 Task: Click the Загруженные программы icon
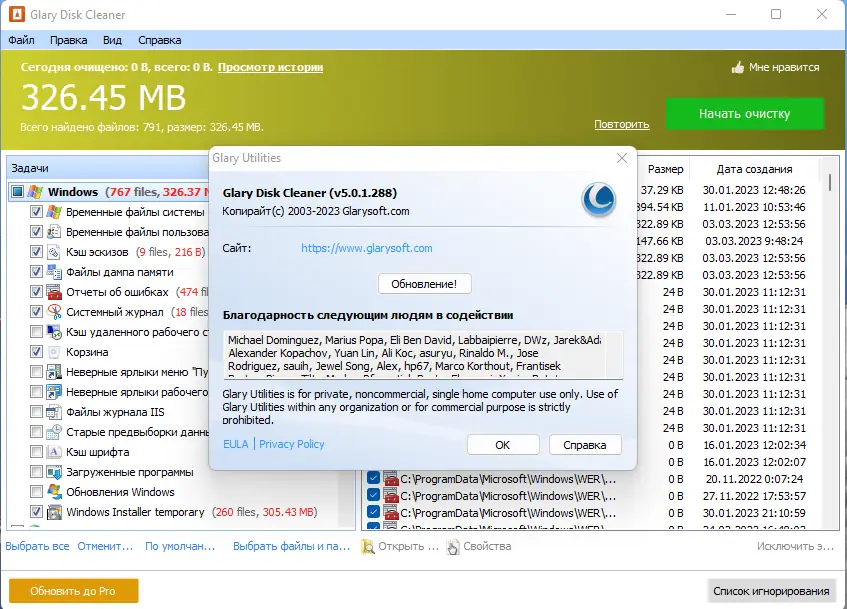[x=54, y=472]
